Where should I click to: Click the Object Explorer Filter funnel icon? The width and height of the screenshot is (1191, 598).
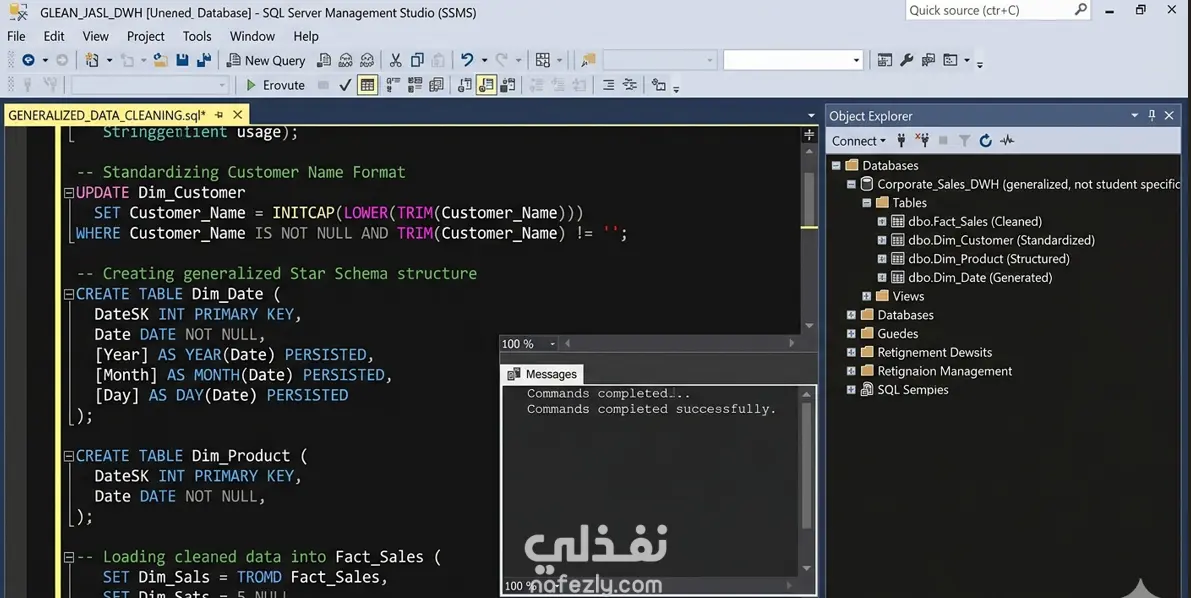(965, 141)
